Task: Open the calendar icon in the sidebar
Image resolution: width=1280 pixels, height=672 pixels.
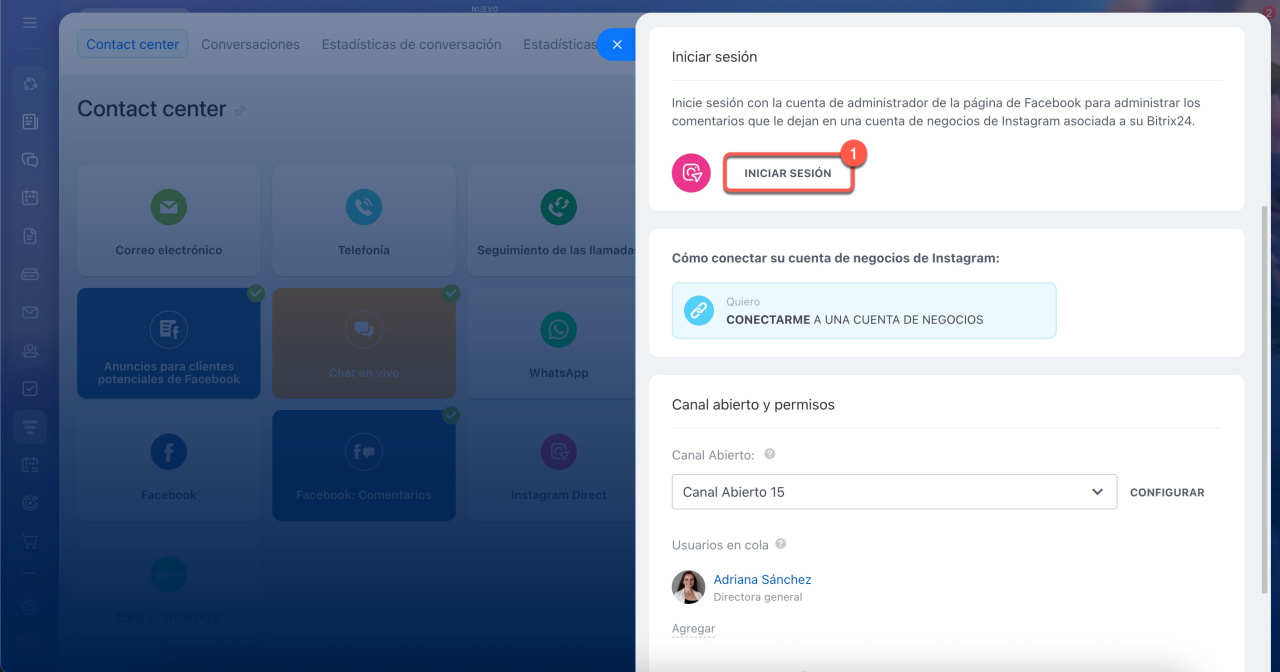Action: [x=30, y=198]
